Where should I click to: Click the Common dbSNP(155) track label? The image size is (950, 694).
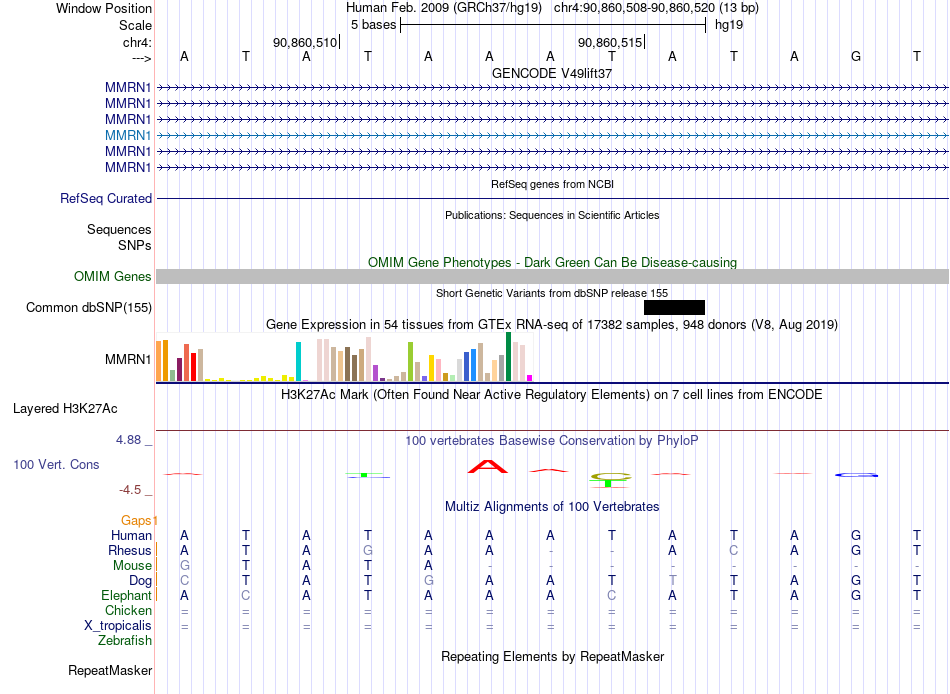tap(88, 307)
